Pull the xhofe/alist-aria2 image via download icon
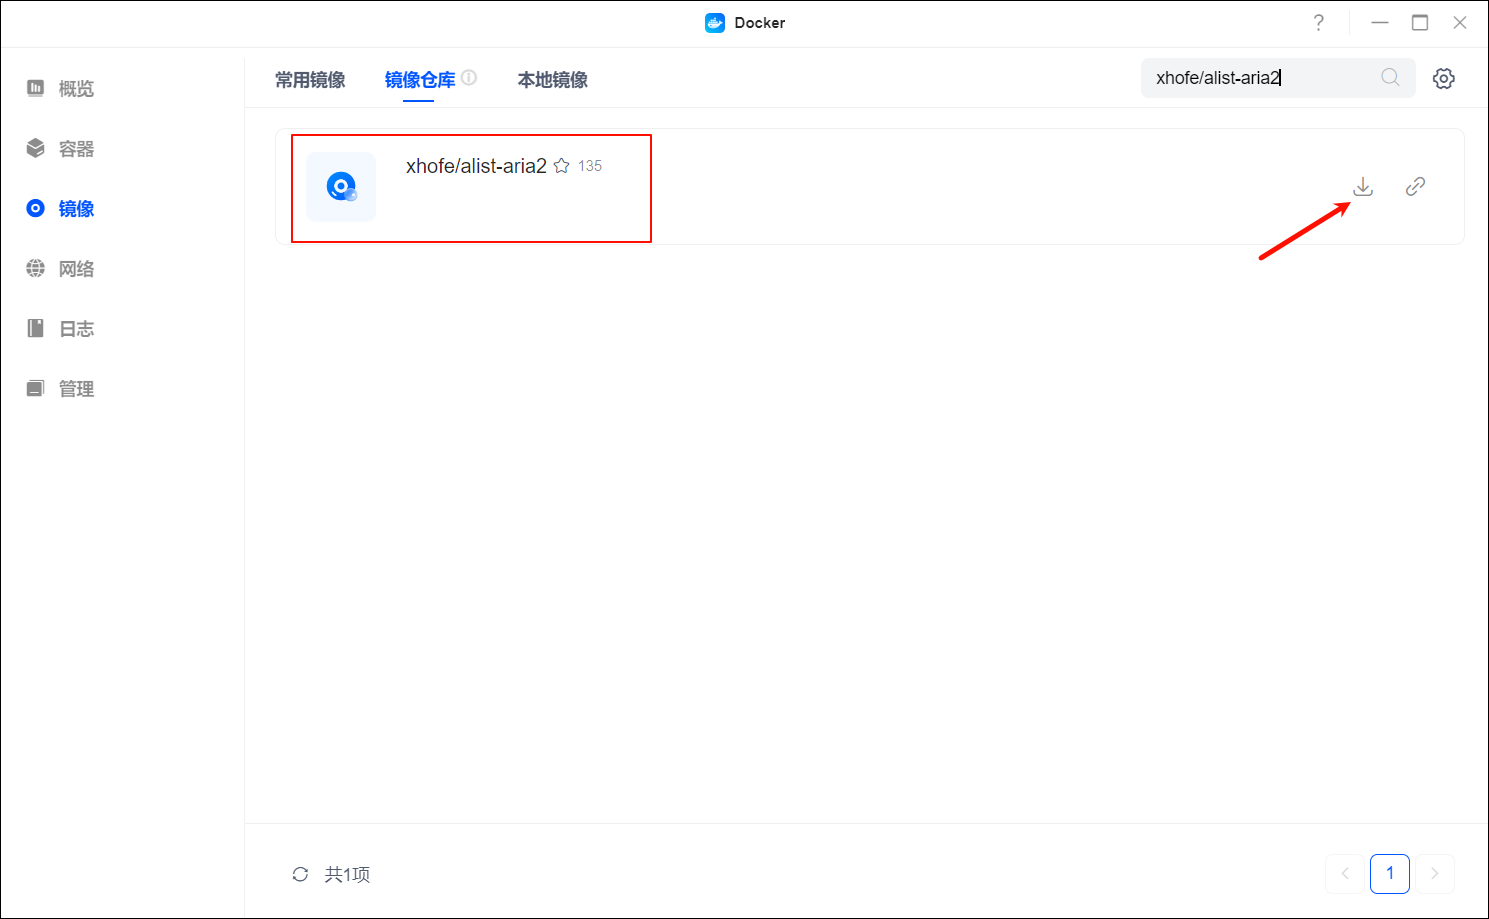The image size is (1489, 919). [x=1362, y=186]
